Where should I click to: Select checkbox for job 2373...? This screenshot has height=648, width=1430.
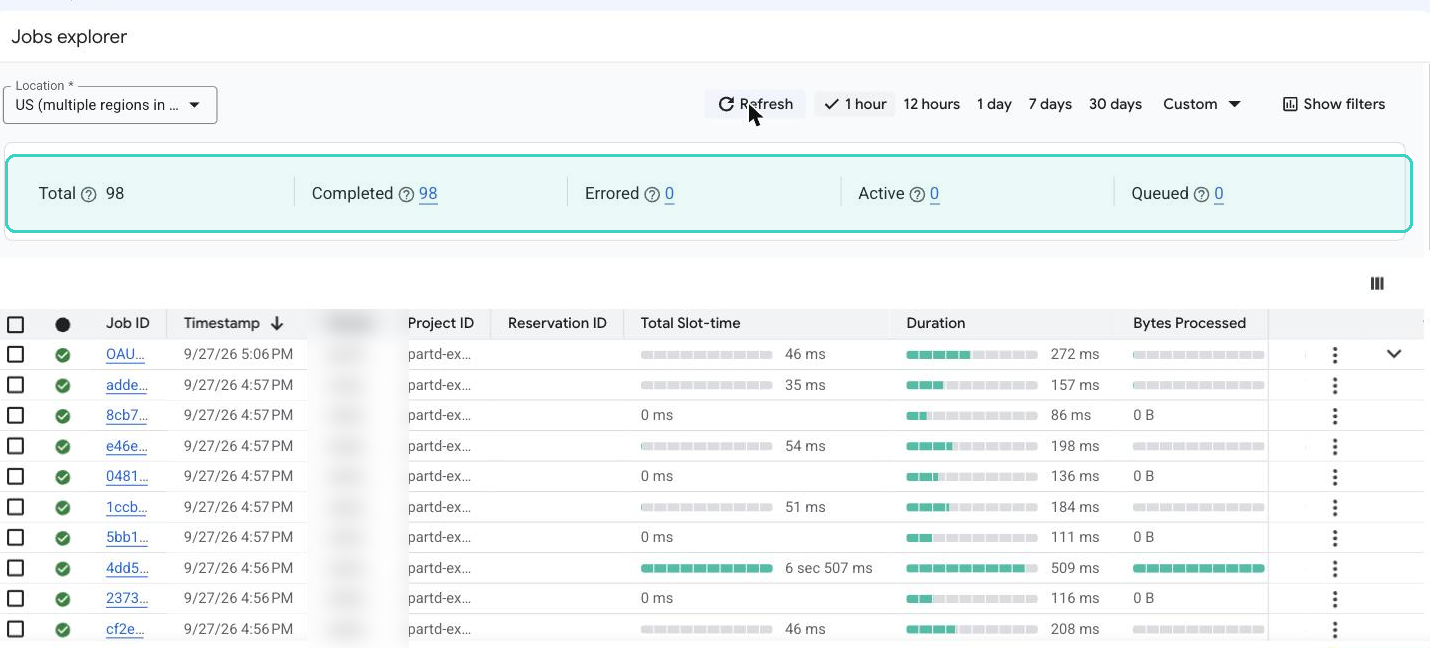[x=15, y=598]
